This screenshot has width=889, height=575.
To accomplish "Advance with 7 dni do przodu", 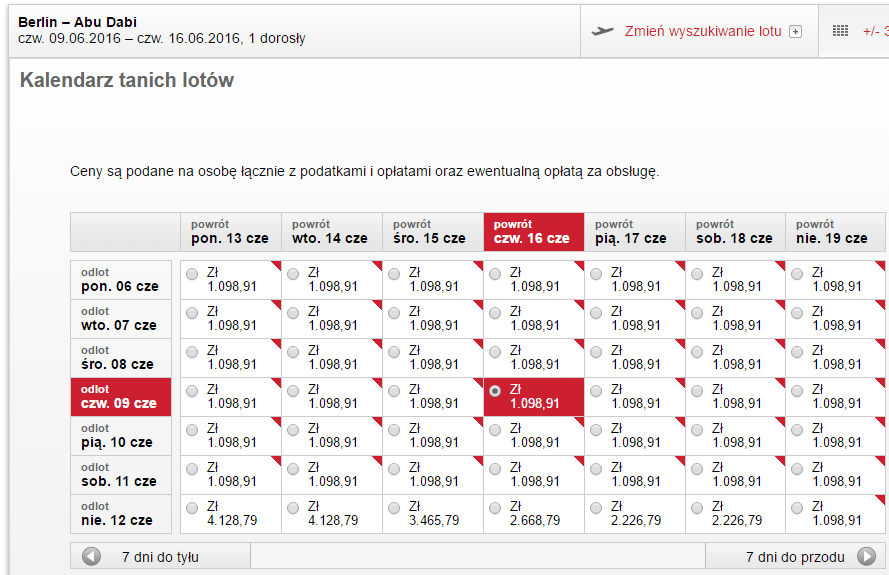I will pos(795,557).
